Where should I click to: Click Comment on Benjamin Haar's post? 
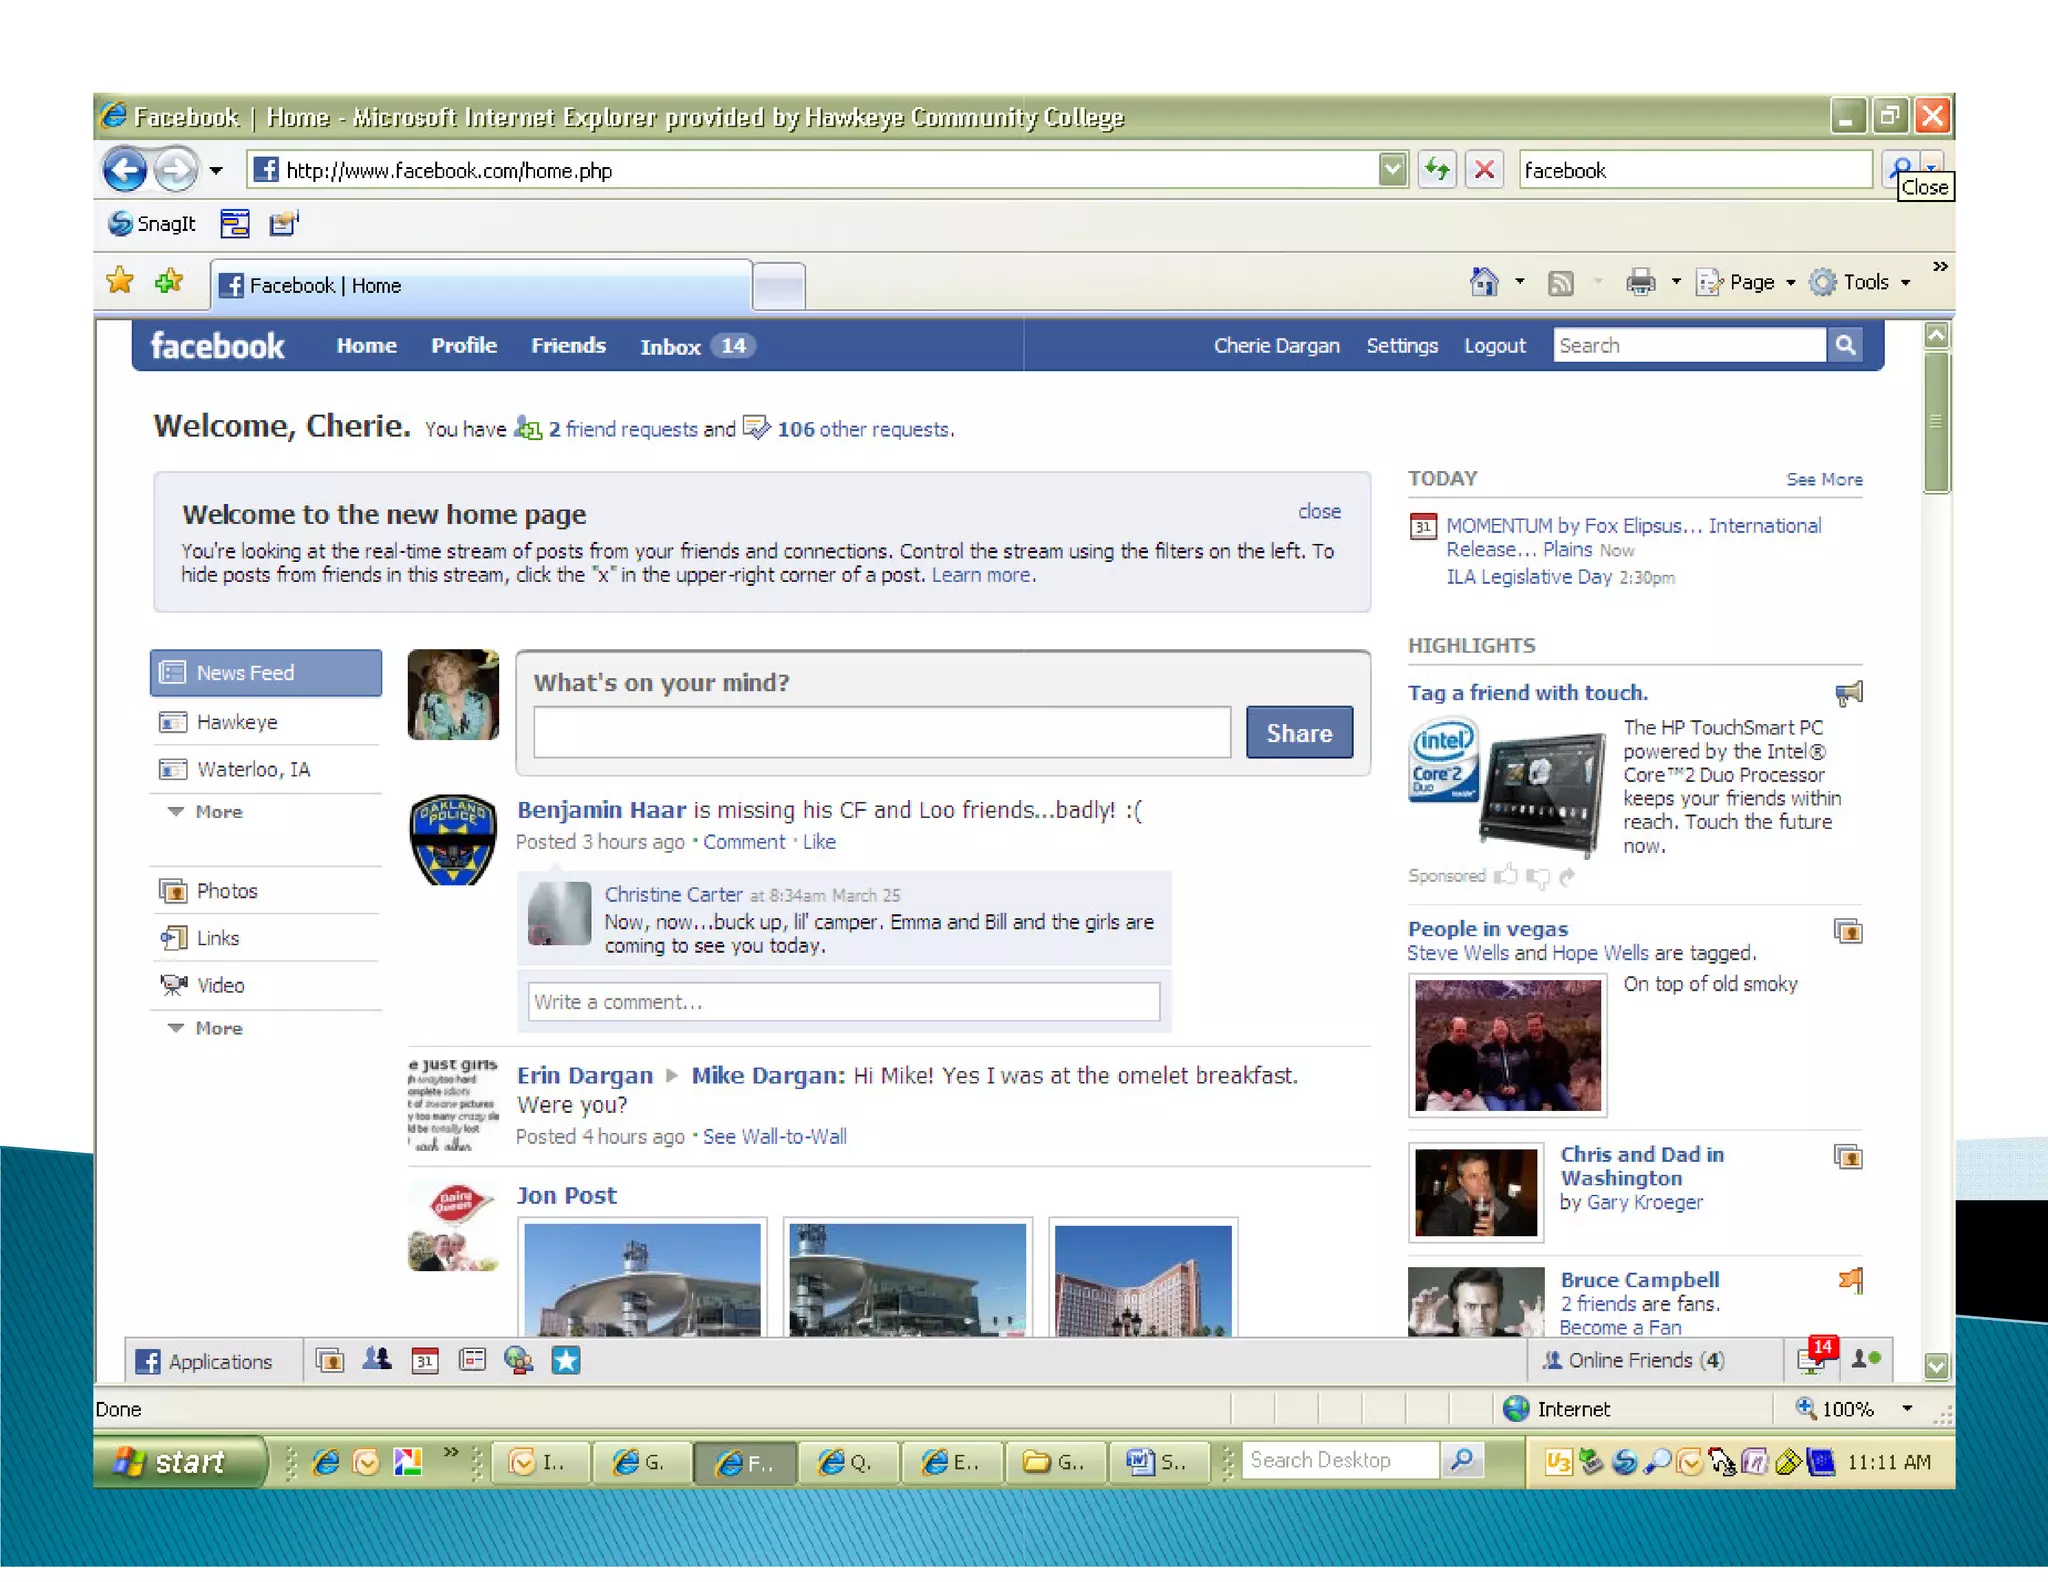744,842
